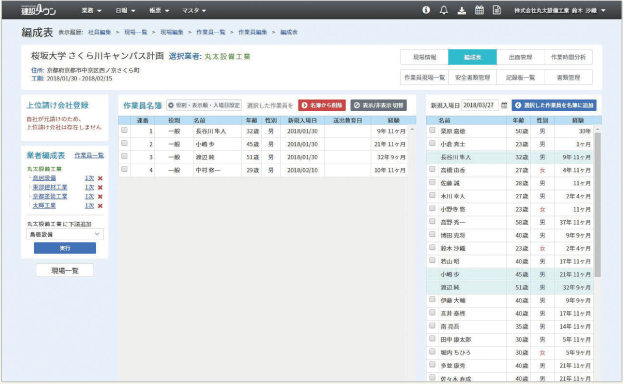The width and height of the screenshot is (623, 384).
Task: Remove 東部建材工業 with its red X
Action: 100,188
